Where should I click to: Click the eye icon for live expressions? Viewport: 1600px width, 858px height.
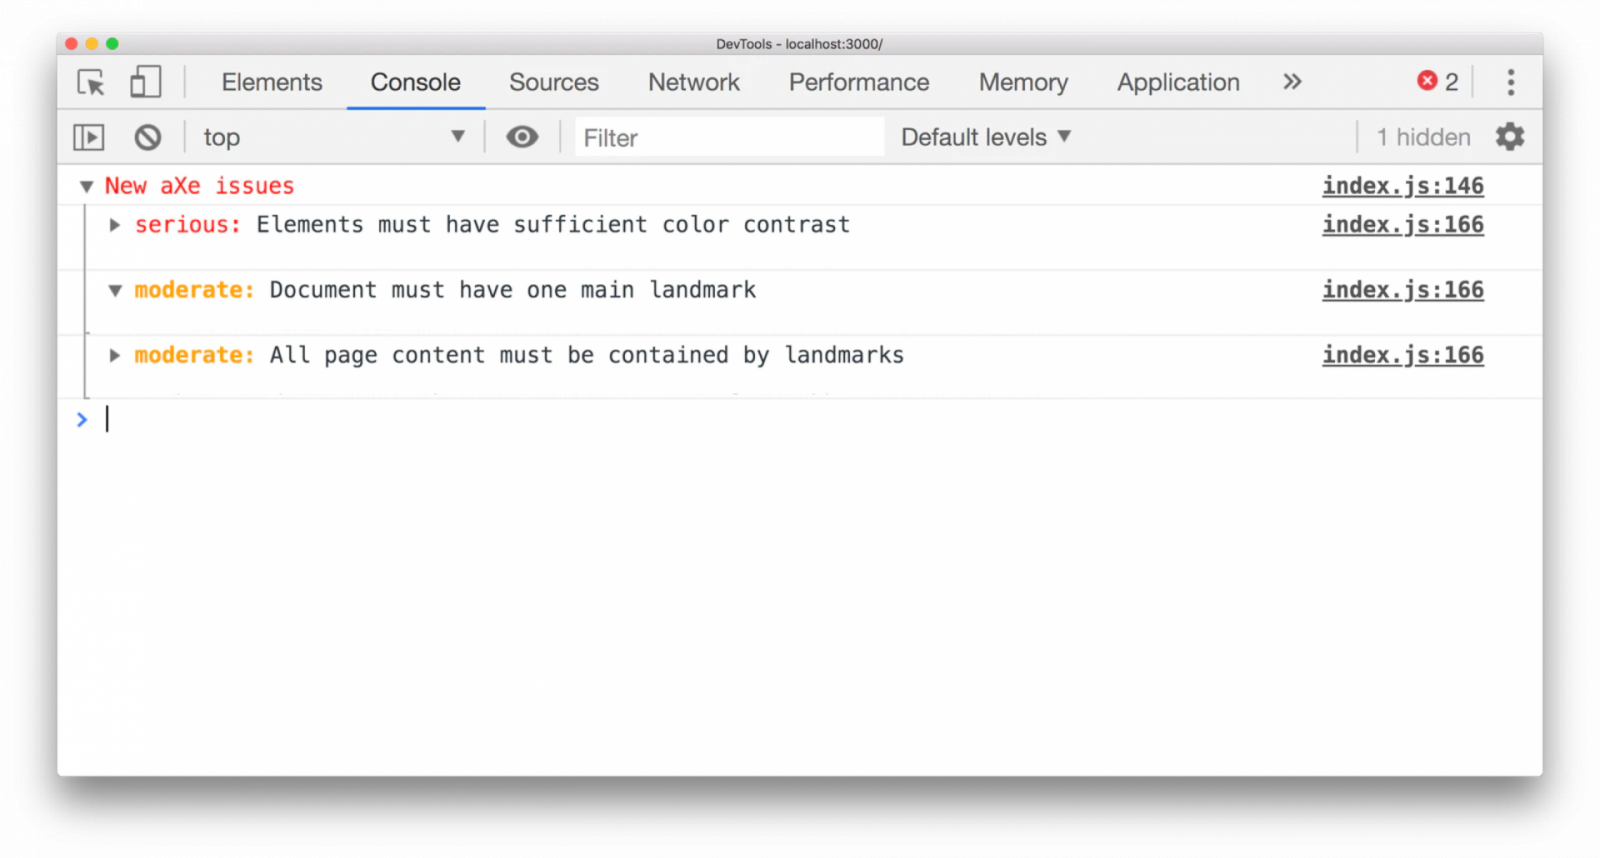521,137
